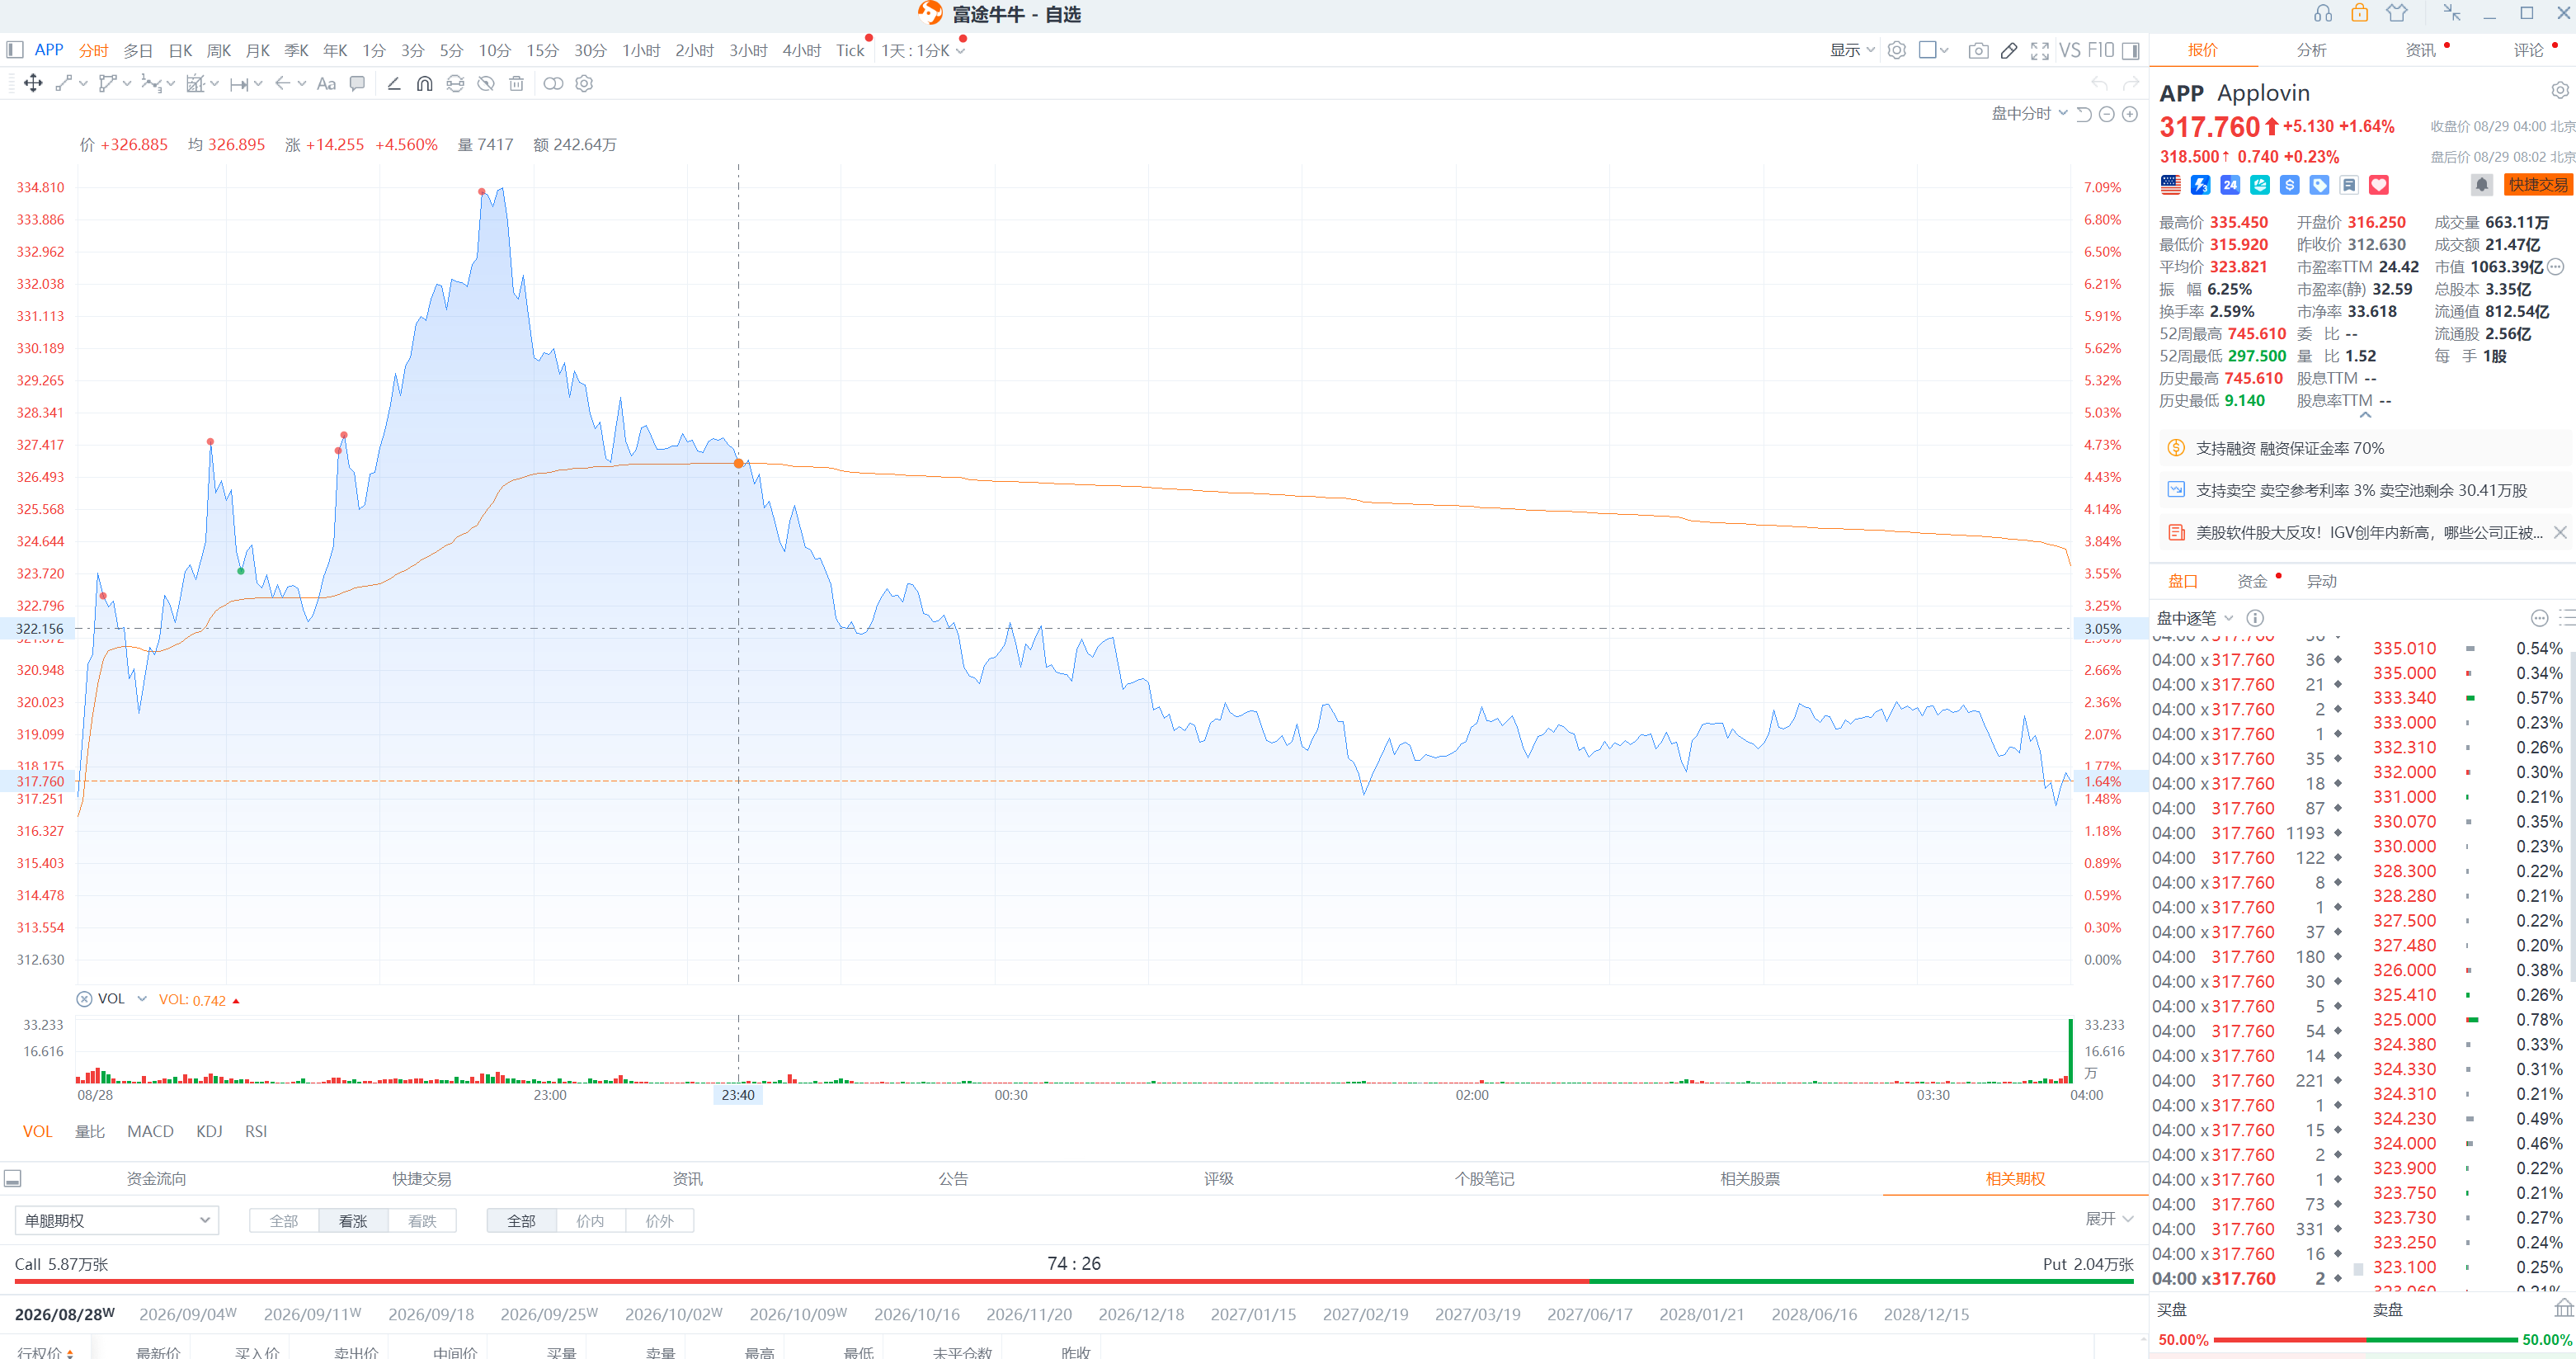The image size is (2576, 1359).
Task: Expand the options panel via 展开
Action: pyautogui.click(x=2109, y=1219)
